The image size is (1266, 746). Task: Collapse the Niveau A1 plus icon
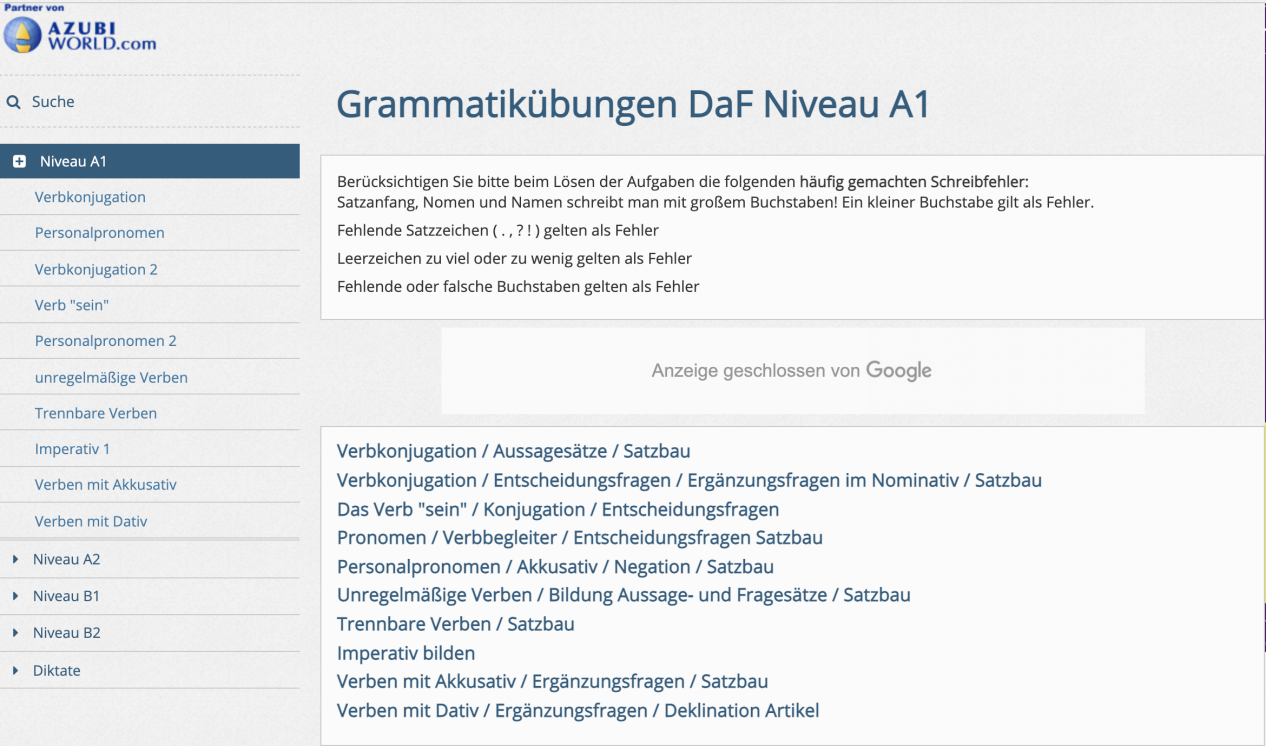coord(19,162)
